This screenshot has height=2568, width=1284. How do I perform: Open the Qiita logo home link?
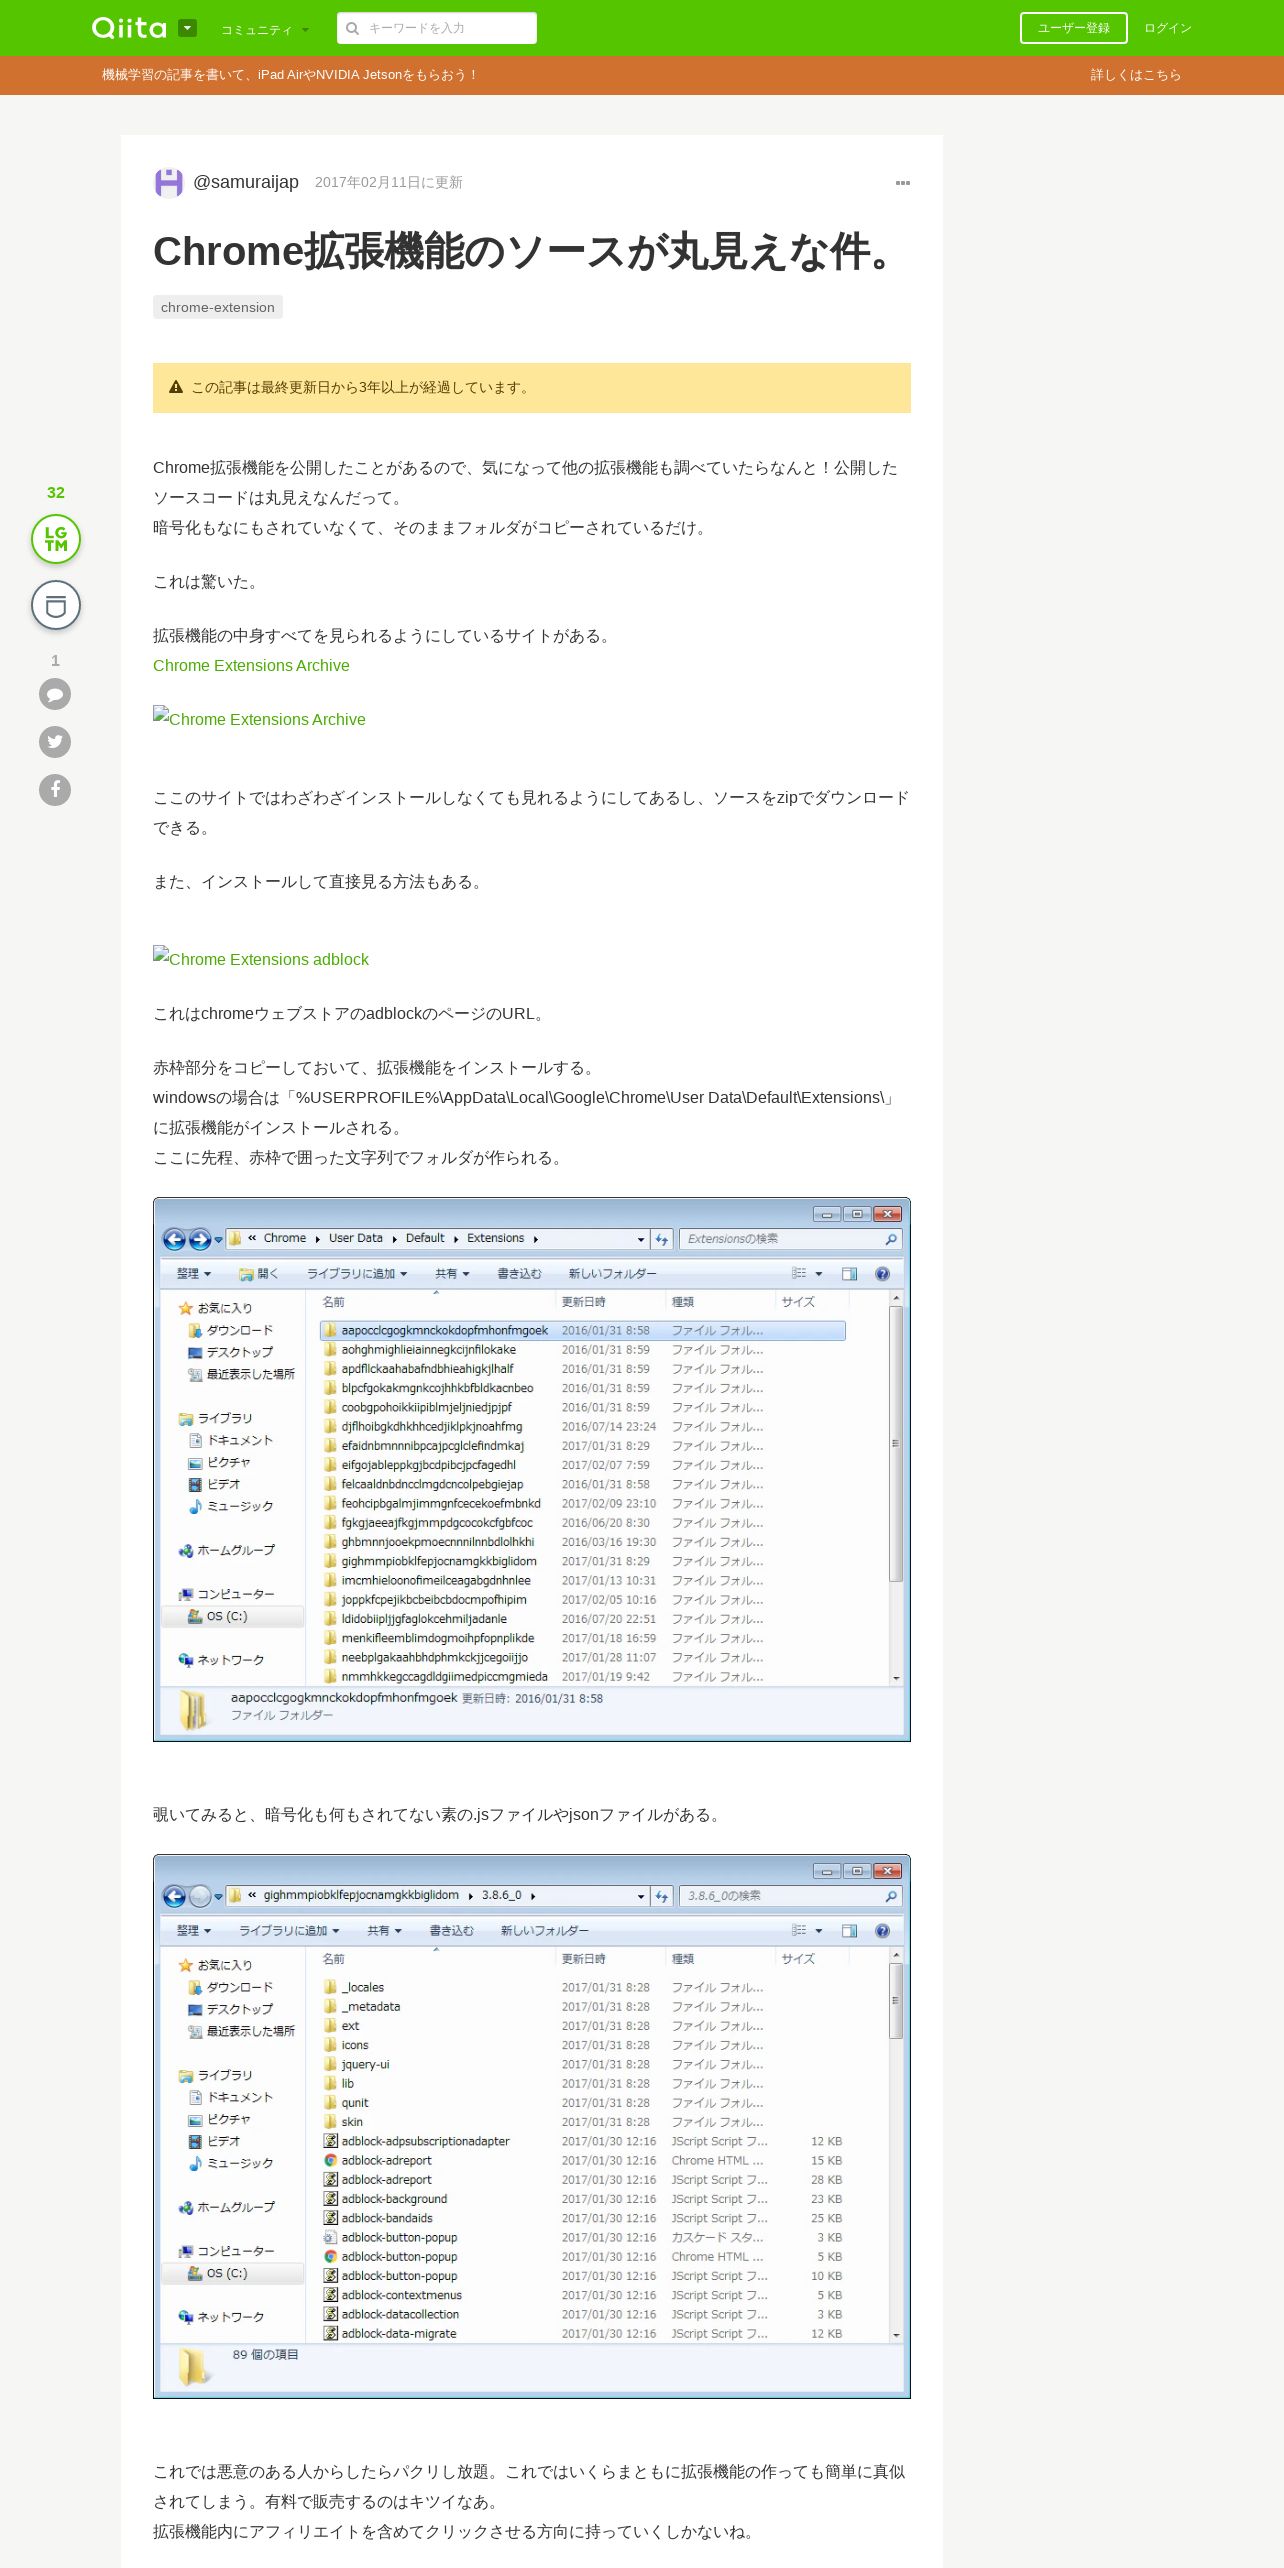point(129,28)
